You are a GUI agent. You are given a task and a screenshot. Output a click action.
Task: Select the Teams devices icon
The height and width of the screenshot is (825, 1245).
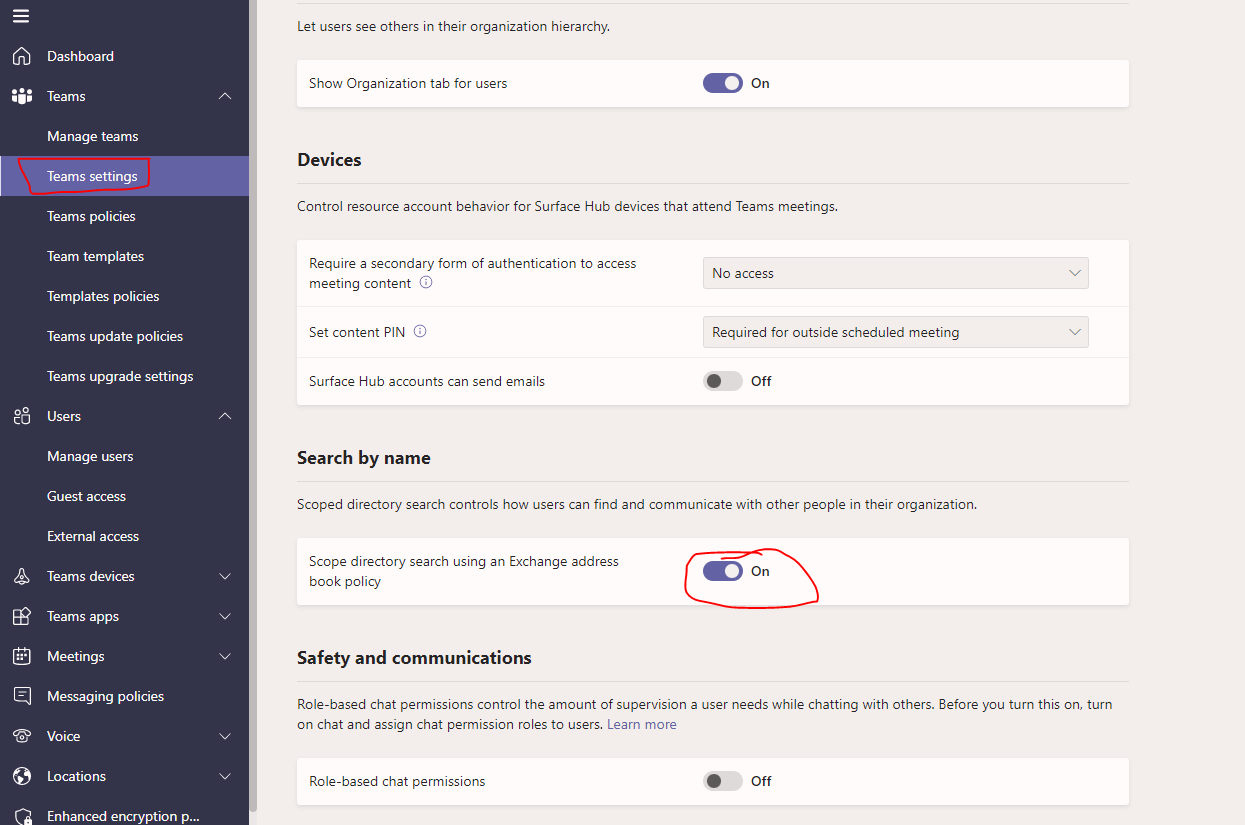tap(22, 575)
